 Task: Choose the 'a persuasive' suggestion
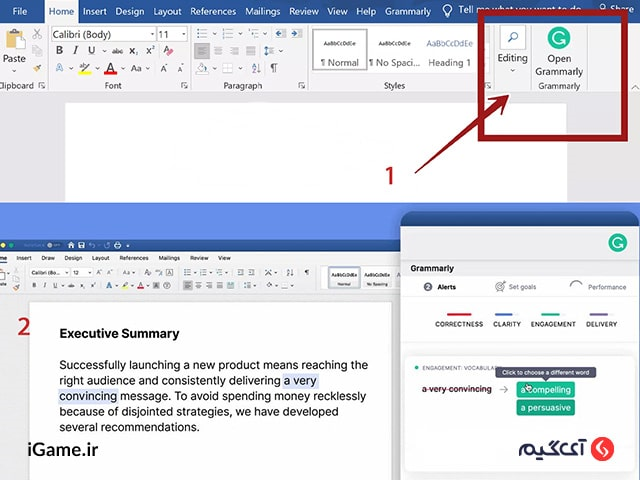[545, 407]
